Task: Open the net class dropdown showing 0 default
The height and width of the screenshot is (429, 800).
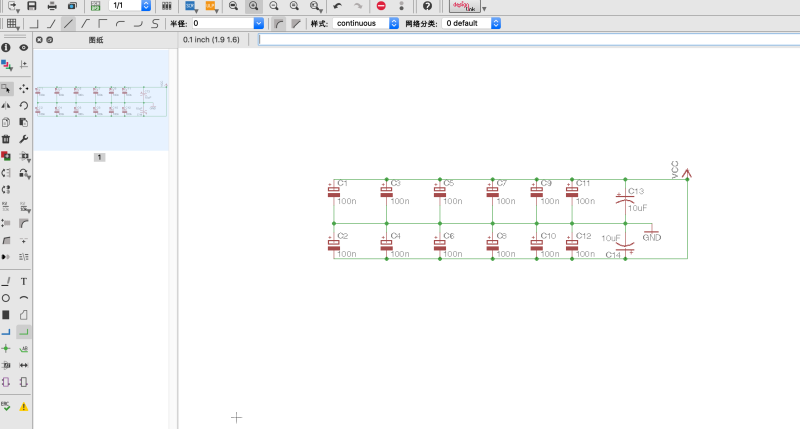Action: (471, 23)
